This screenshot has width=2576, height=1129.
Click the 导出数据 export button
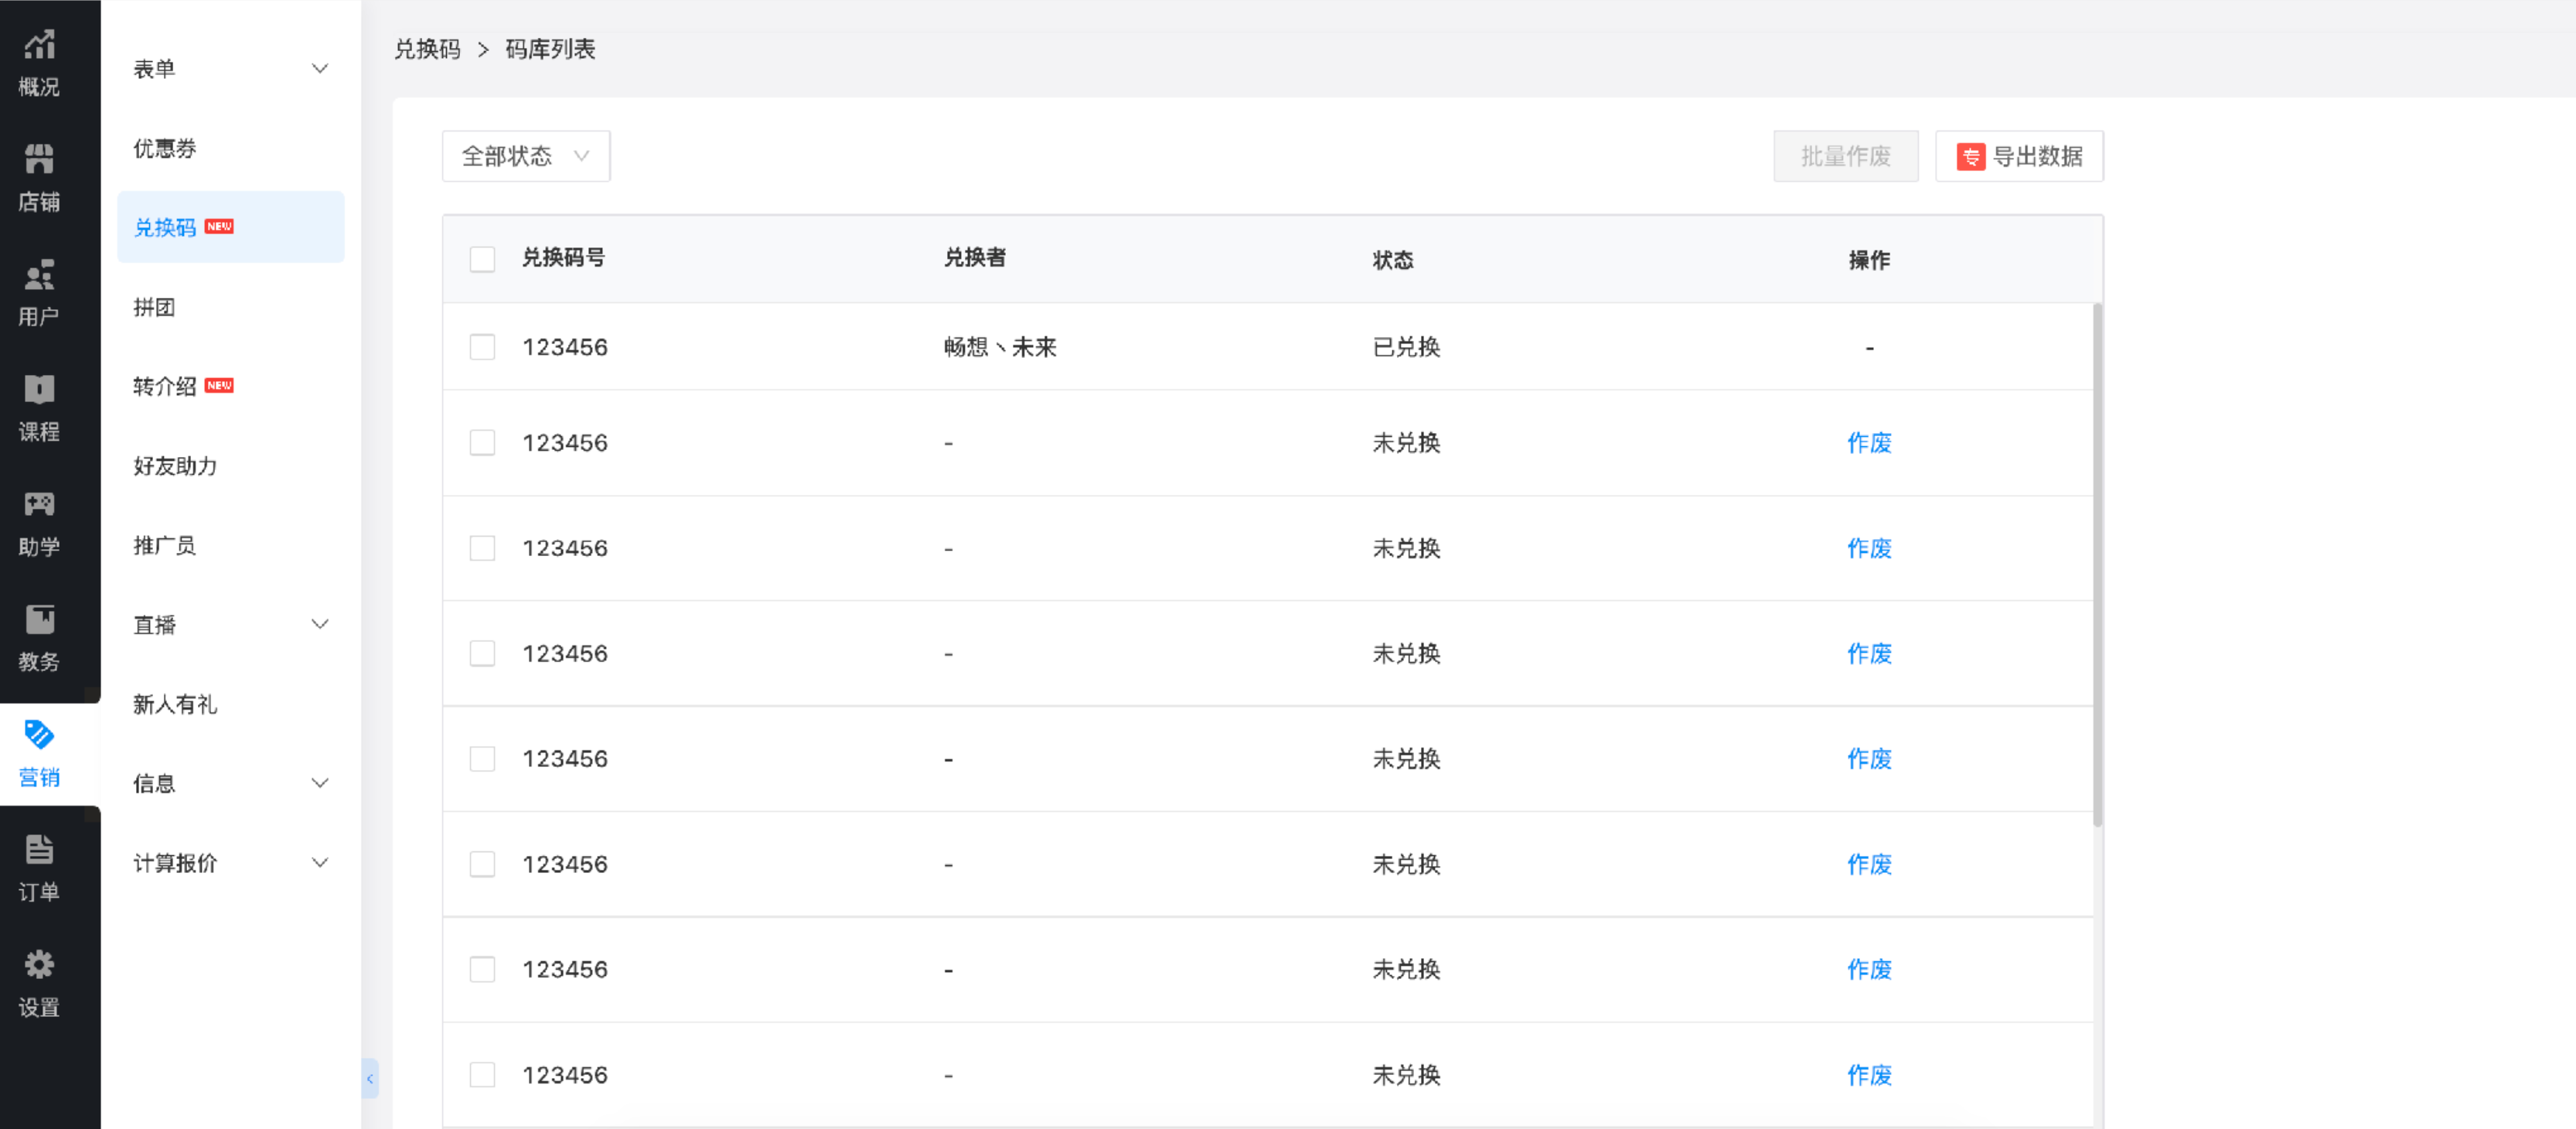click(x=2019, y=156)
